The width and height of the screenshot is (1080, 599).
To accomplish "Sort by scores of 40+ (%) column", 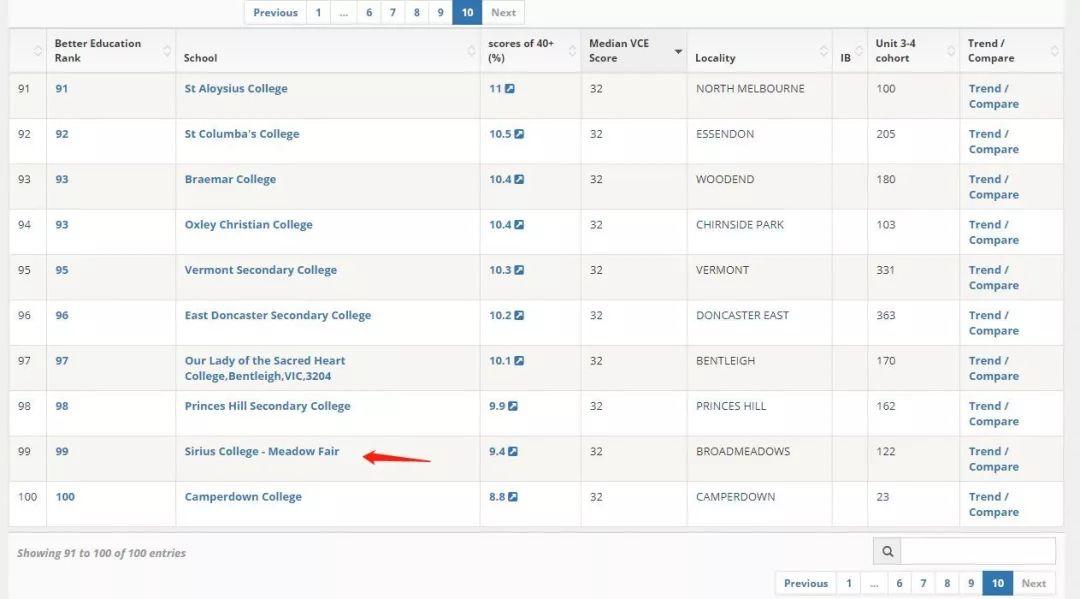I will (530, 51).
